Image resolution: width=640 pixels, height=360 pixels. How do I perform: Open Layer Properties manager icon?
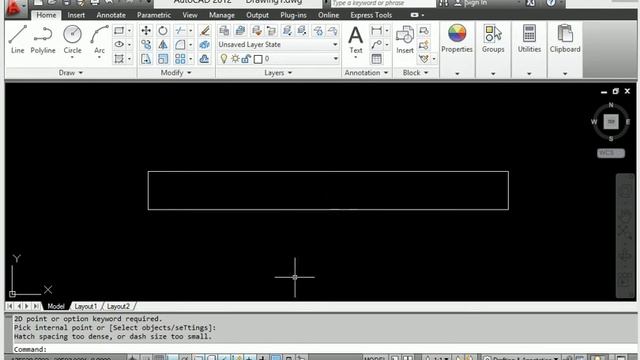click(x=224, y=31)
